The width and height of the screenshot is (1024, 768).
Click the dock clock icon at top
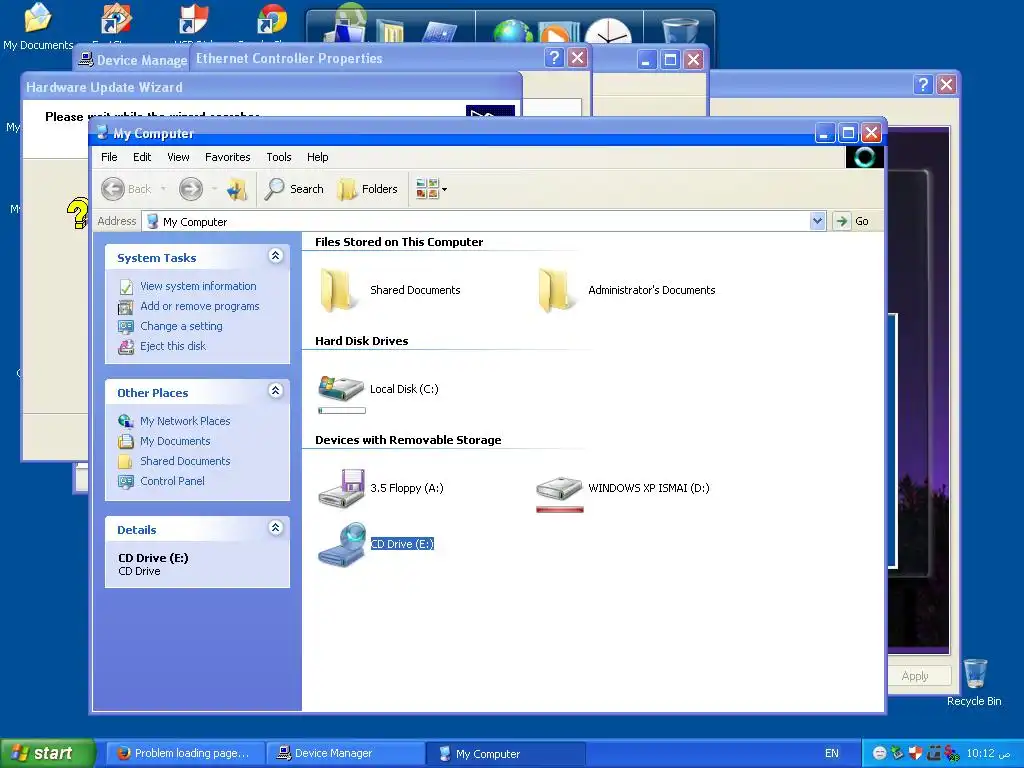tap(608, 31)
